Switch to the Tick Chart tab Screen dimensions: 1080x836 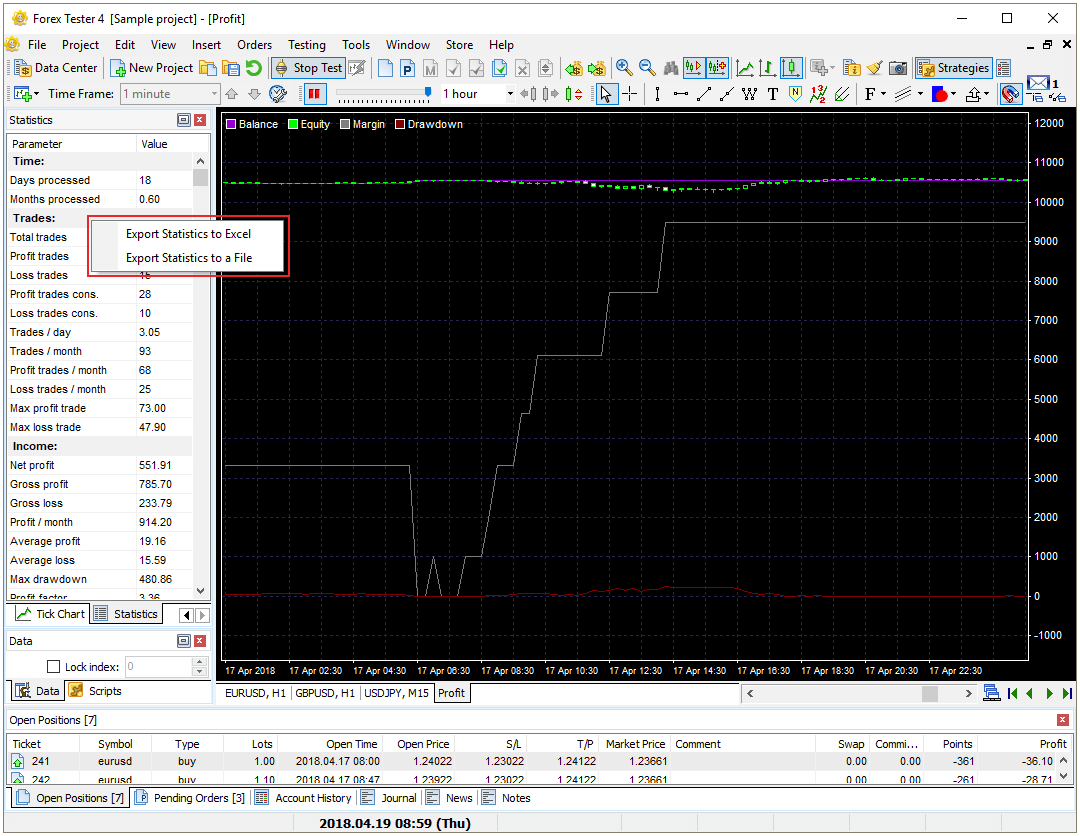[x=50, y=614]
